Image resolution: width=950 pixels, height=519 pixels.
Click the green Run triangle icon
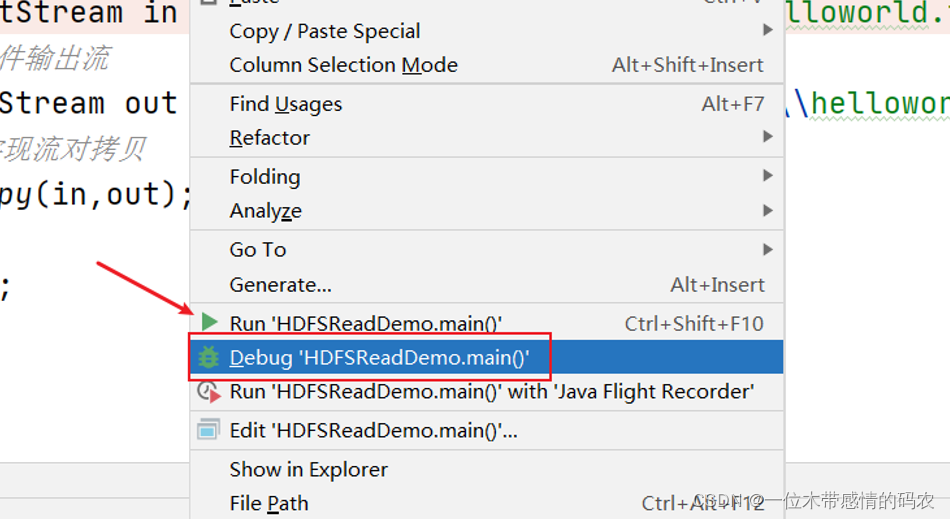pyautogui.click(x=209, y=322)
